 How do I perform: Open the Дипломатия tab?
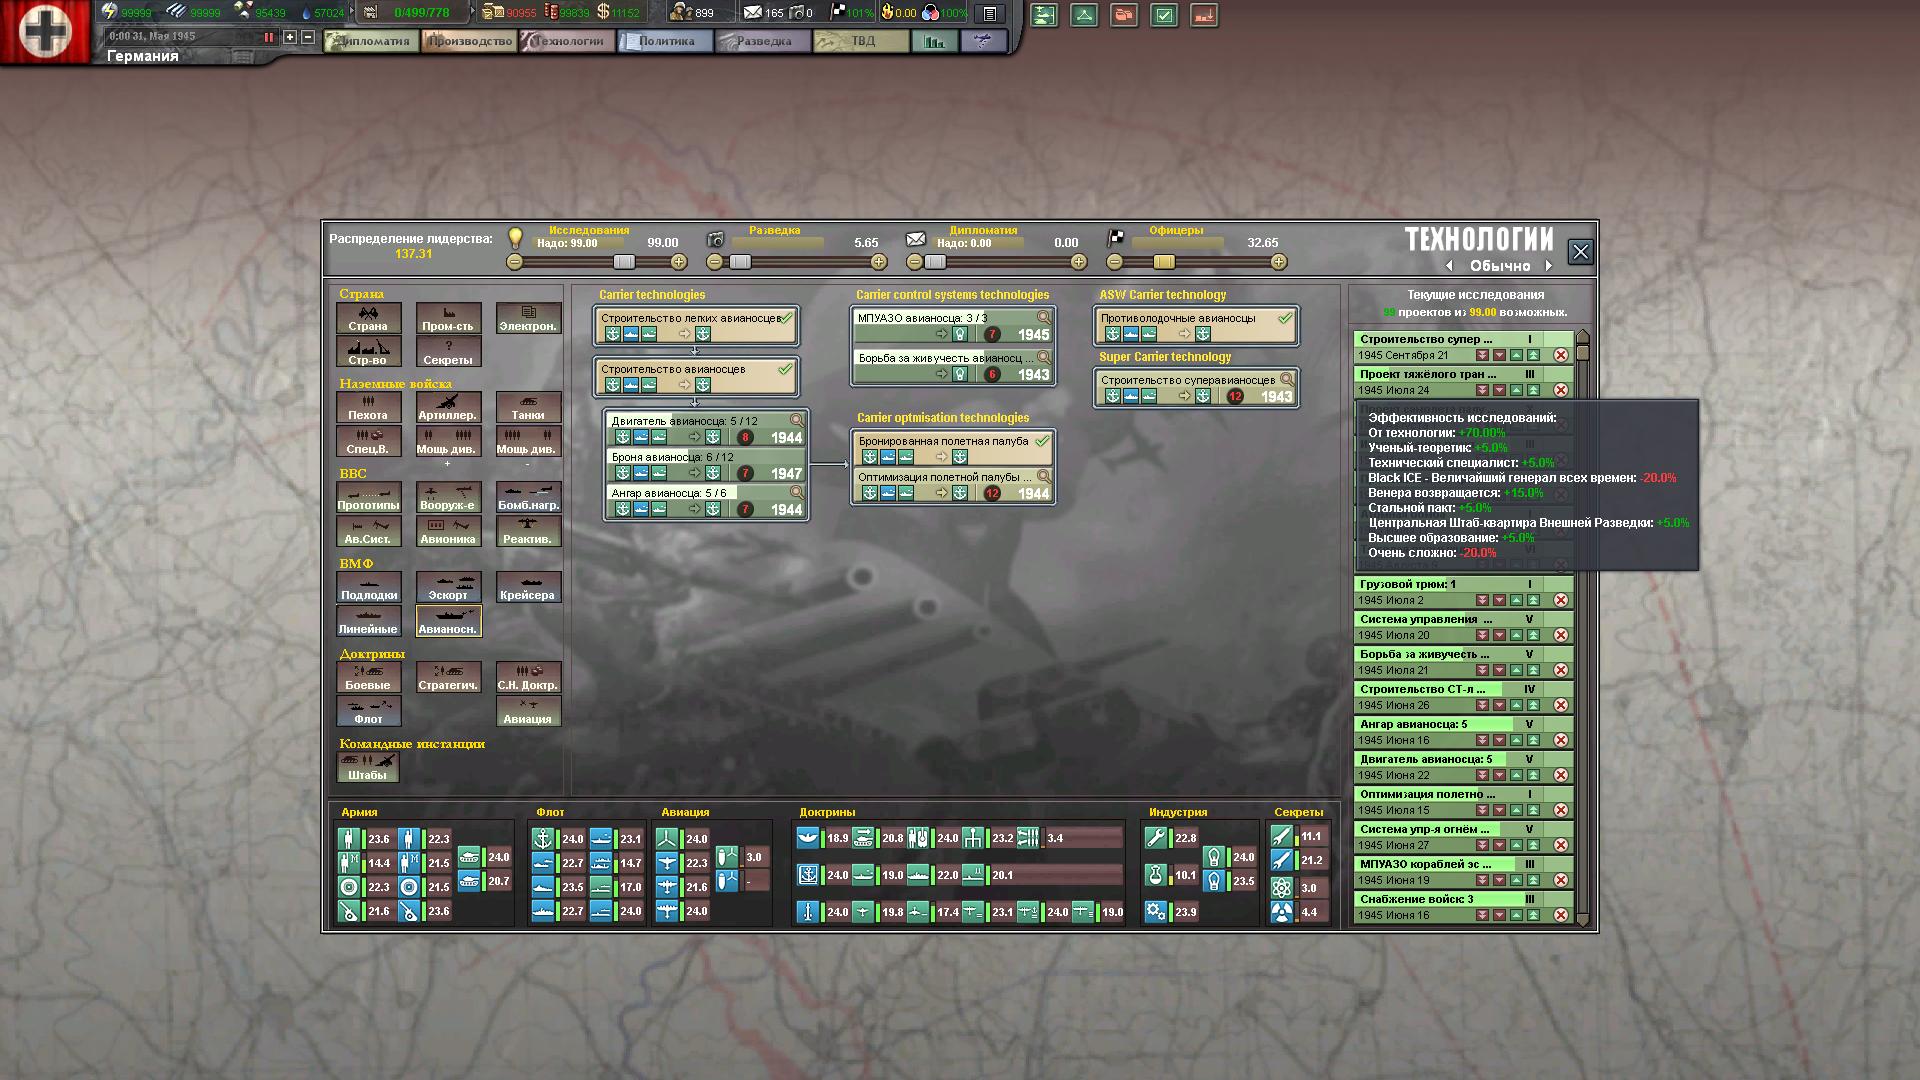point(372,41)
